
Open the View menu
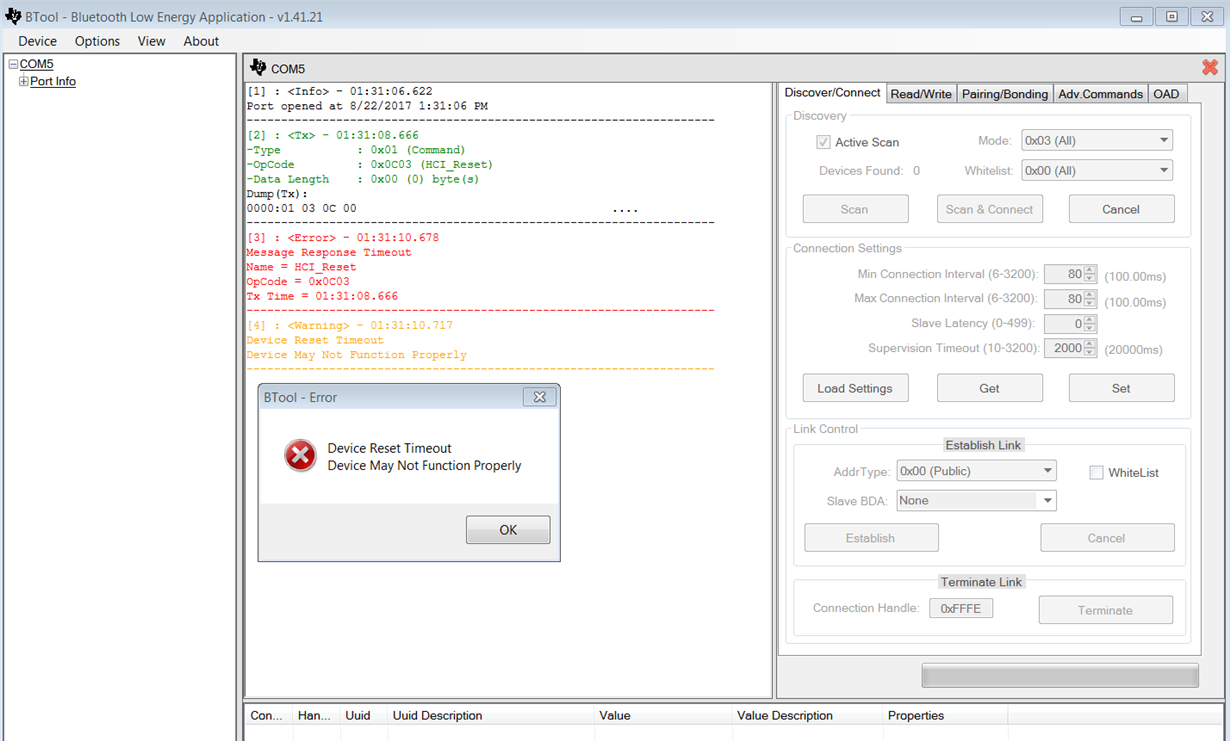coord(152,41)
